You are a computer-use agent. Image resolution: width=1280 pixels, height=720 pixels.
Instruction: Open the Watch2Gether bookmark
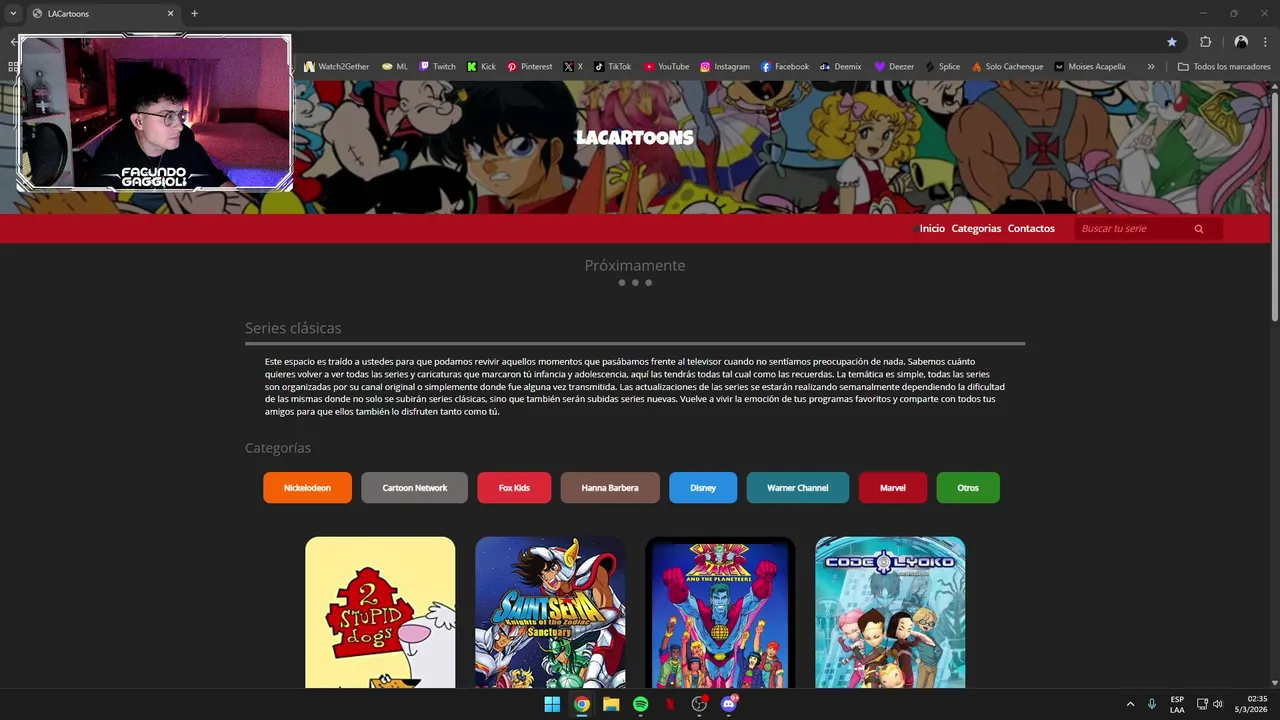(336, 67)
